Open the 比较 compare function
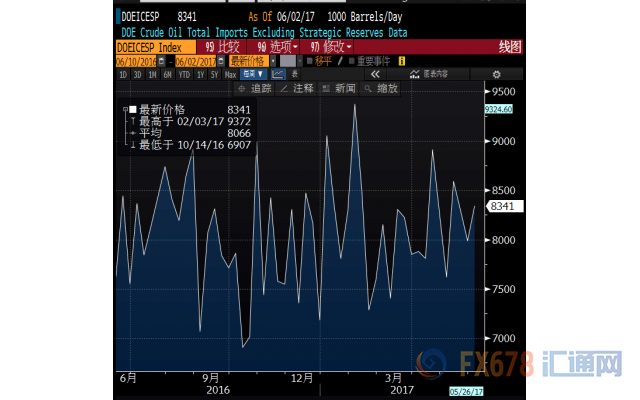Screen dimensions: 640x400 click(222, 47)
